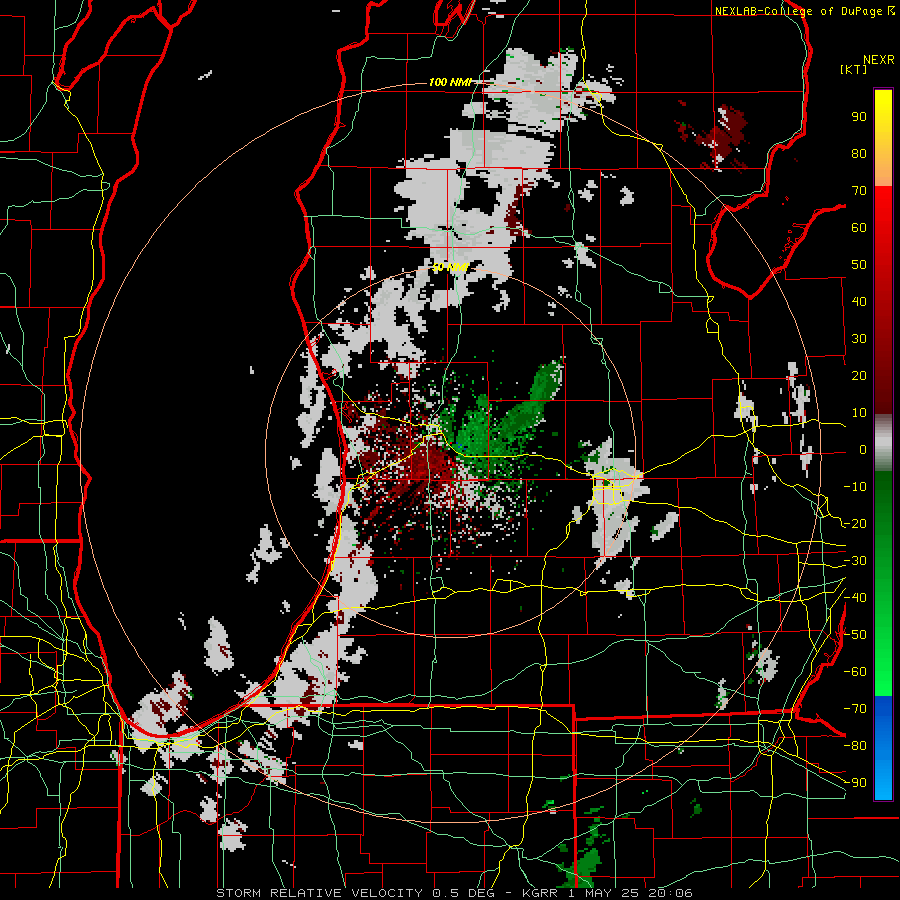Click the 90 value on the velocity scale
Viewport: 900px width, 900px height.
tap(859, 117)
